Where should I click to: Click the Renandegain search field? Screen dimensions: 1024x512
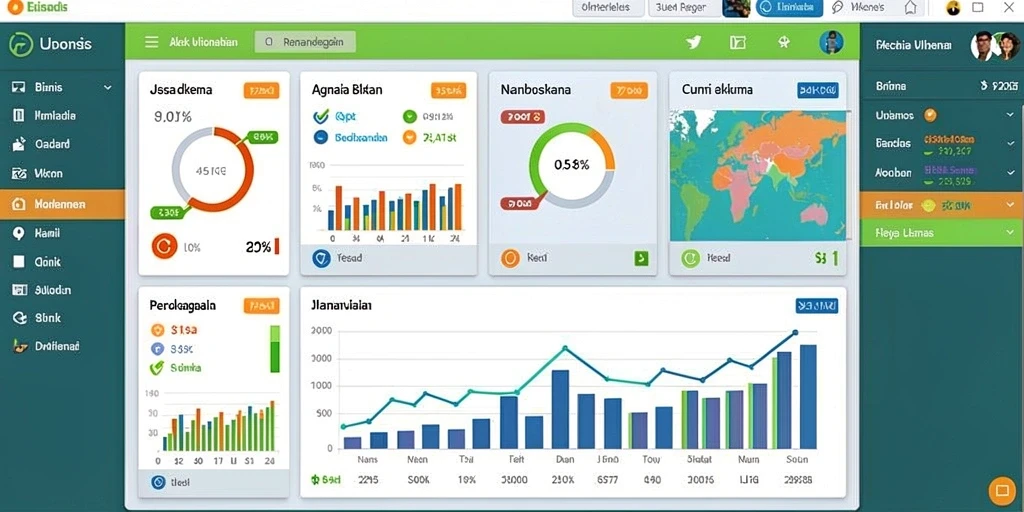[x=306, y=42]
